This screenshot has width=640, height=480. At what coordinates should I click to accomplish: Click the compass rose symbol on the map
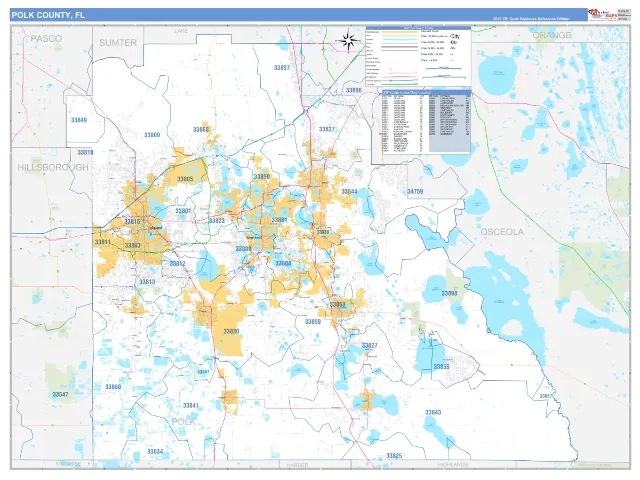[348, 41]
